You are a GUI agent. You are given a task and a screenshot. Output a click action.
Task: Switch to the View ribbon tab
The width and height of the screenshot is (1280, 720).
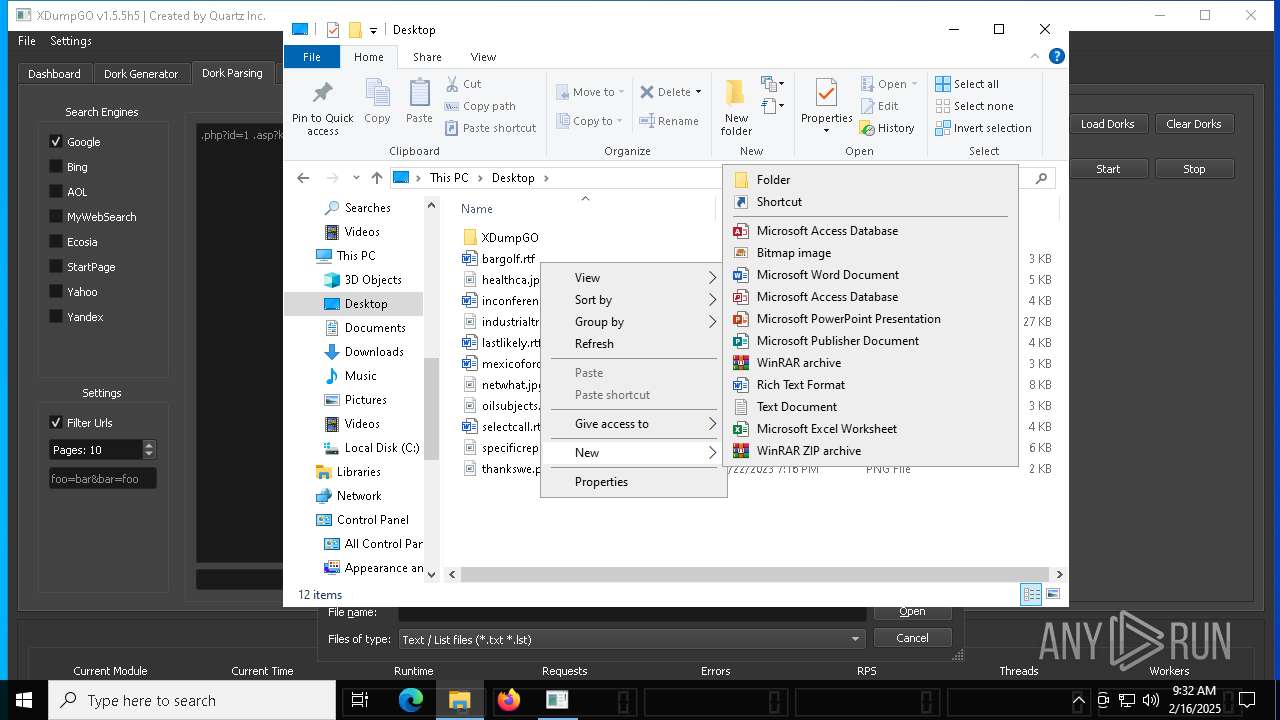pyautogui.click(x=483, y=57)
